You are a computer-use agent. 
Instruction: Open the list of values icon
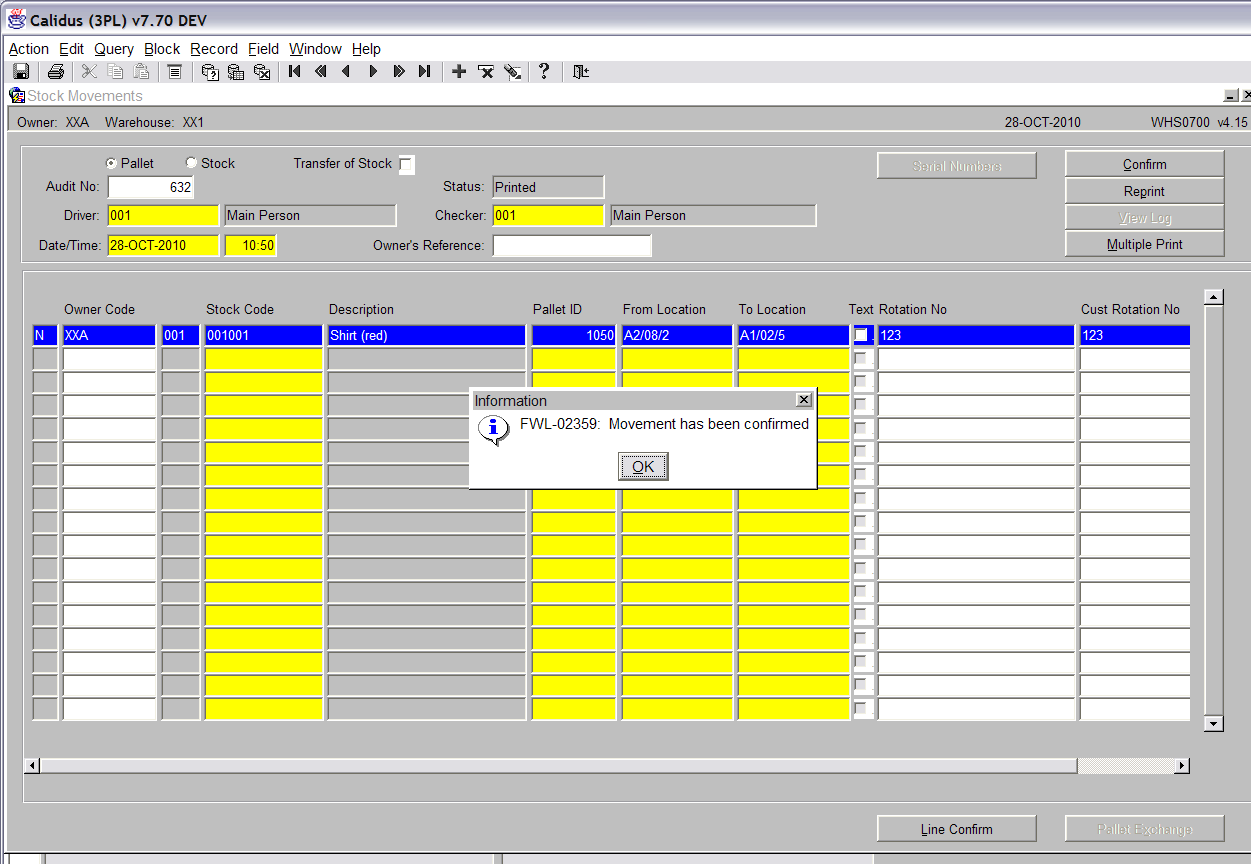tap(175, 71)
